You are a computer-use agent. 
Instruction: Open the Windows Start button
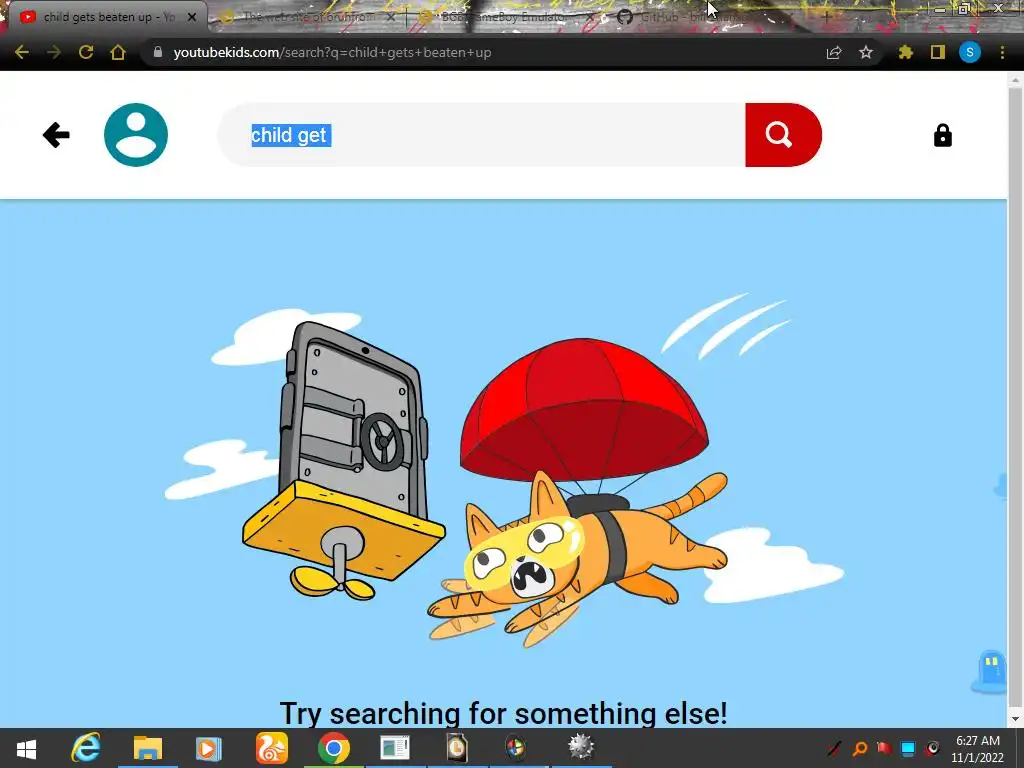click(x=26, y=748)
